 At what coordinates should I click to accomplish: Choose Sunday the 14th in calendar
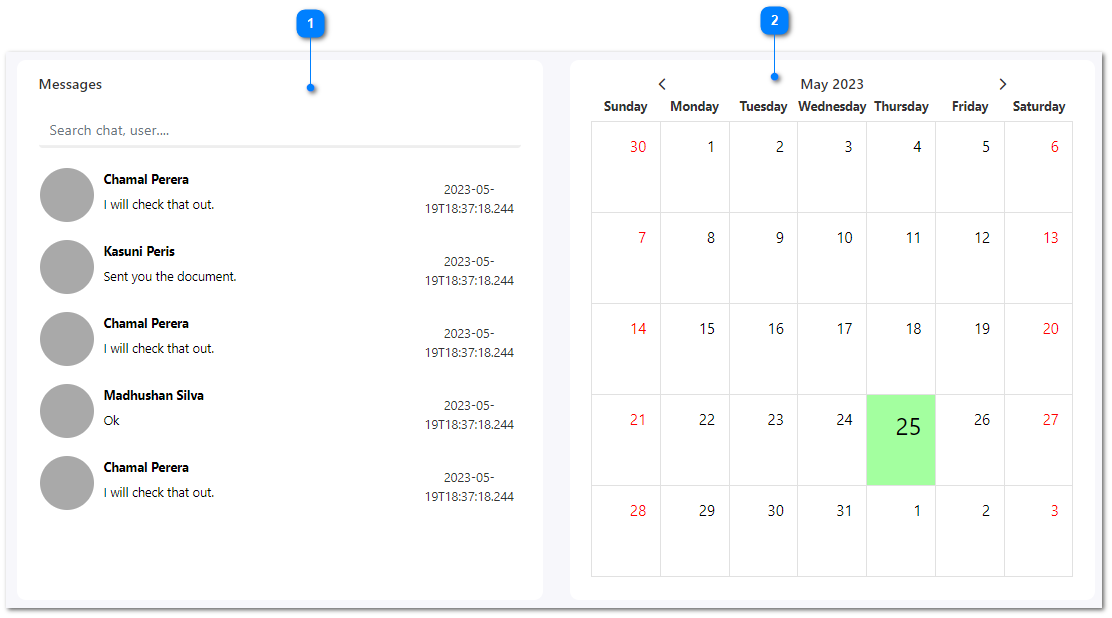click(626, 348)
